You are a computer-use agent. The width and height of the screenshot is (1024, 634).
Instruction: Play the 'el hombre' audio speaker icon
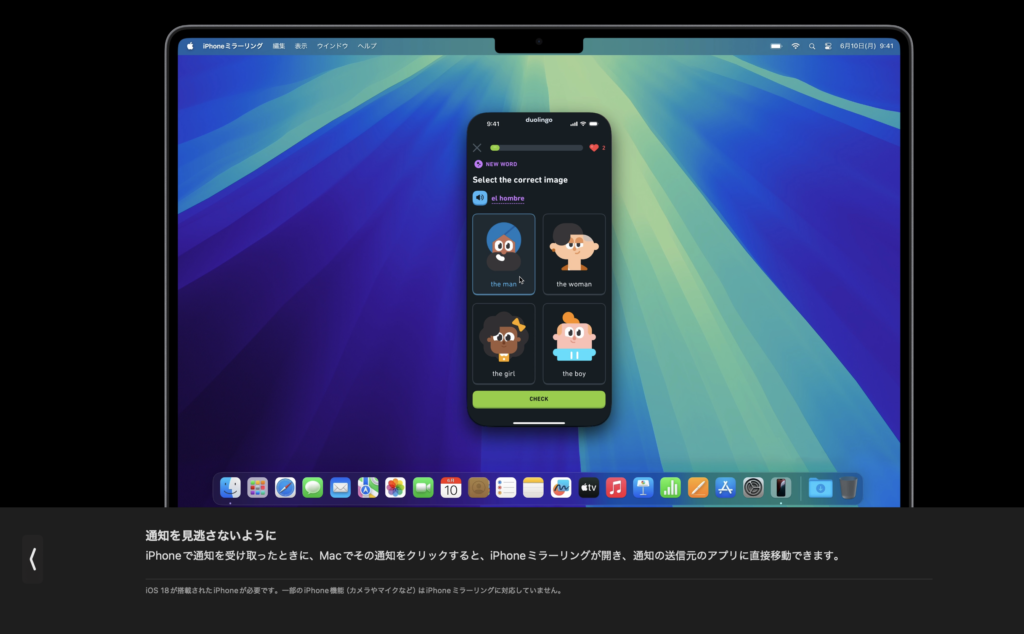tap(480, 198)
